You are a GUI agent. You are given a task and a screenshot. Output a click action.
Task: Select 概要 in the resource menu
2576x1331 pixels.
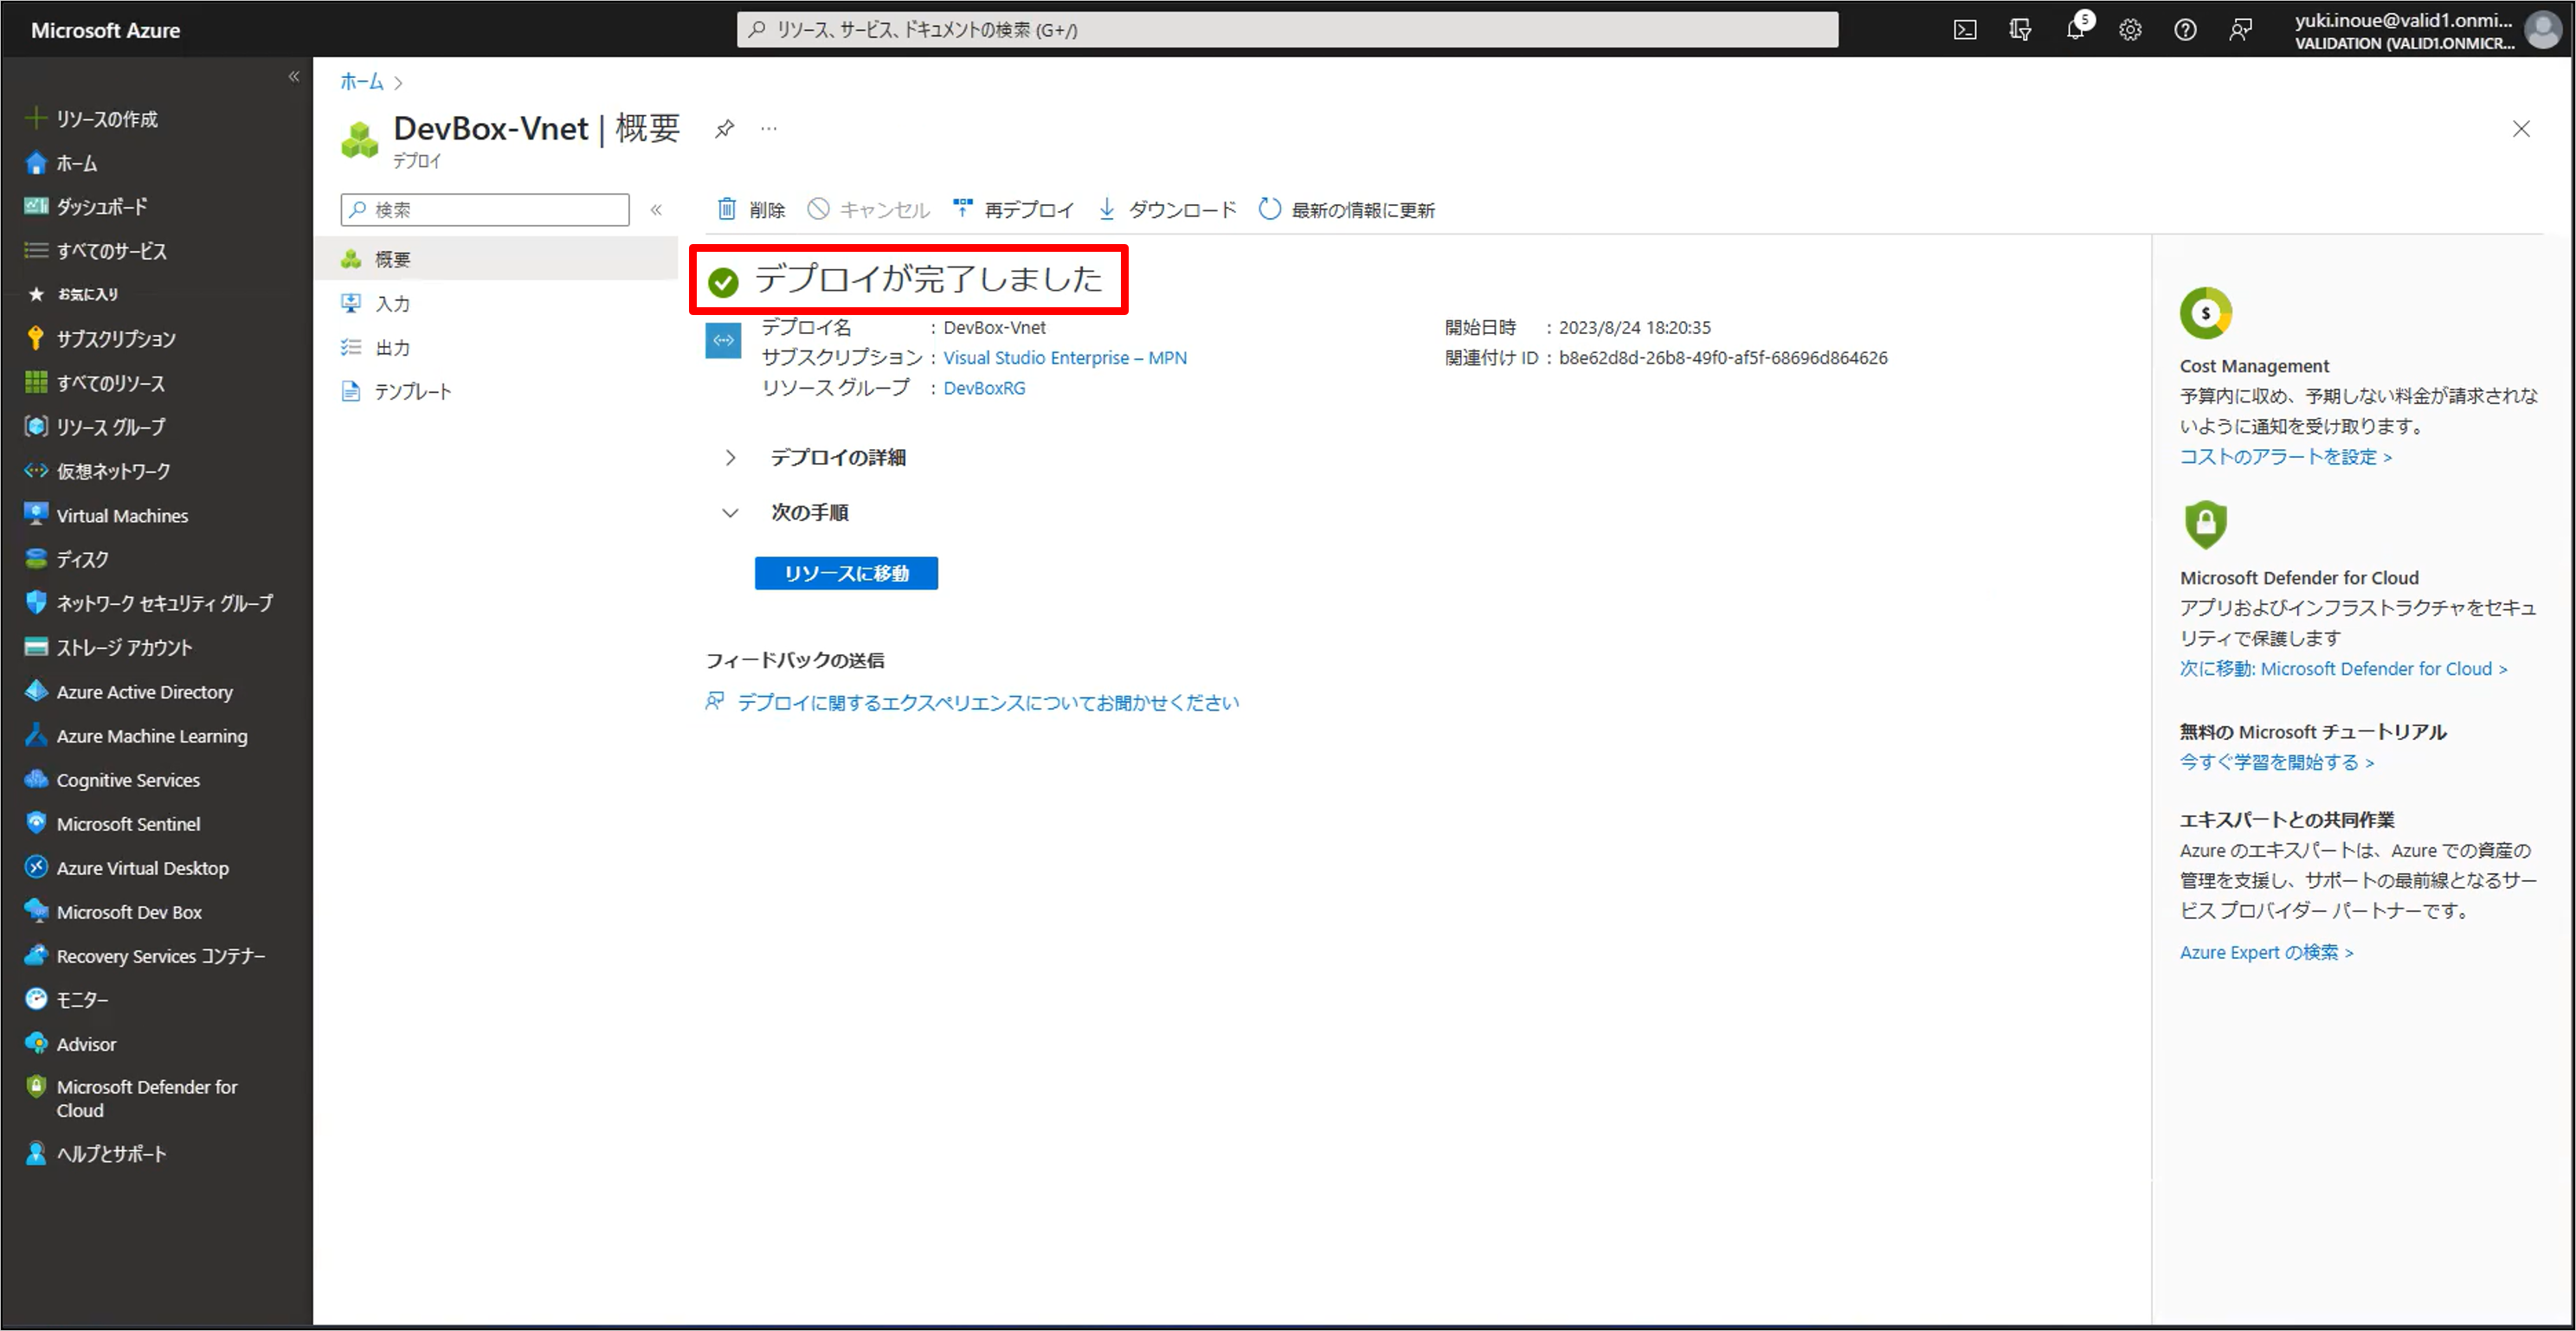pos(497,259)
